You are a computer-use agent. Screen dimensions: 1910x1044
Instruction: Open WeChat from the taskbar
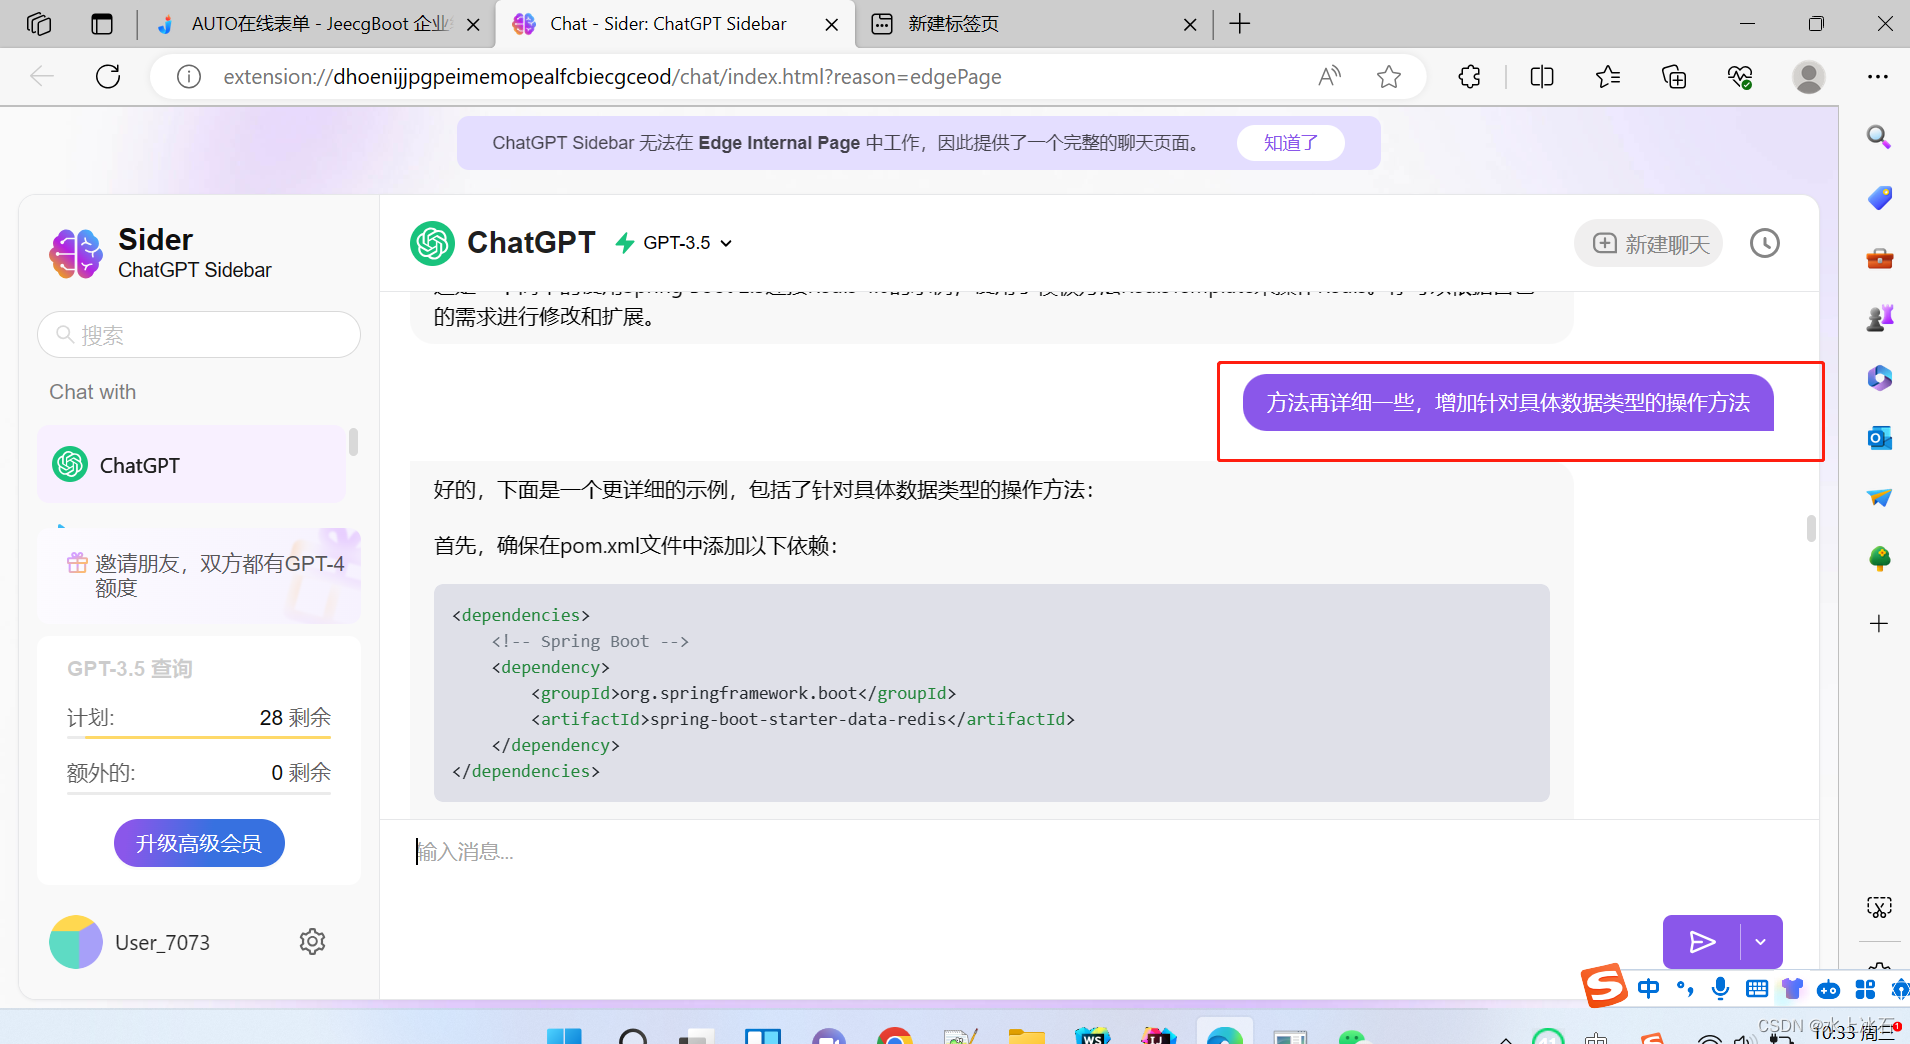(1351, 1037)
